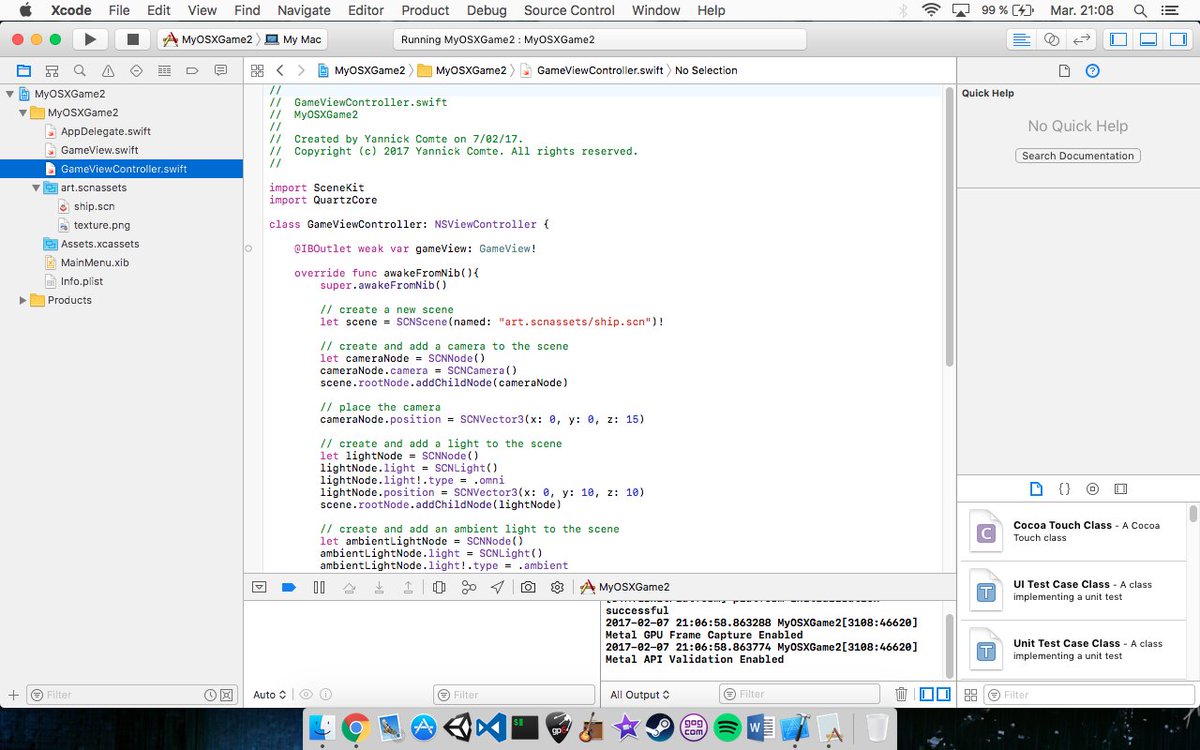Clear the console with trash icon
The width and height of the screenshot is (1200, 750).
coord(901,694)
